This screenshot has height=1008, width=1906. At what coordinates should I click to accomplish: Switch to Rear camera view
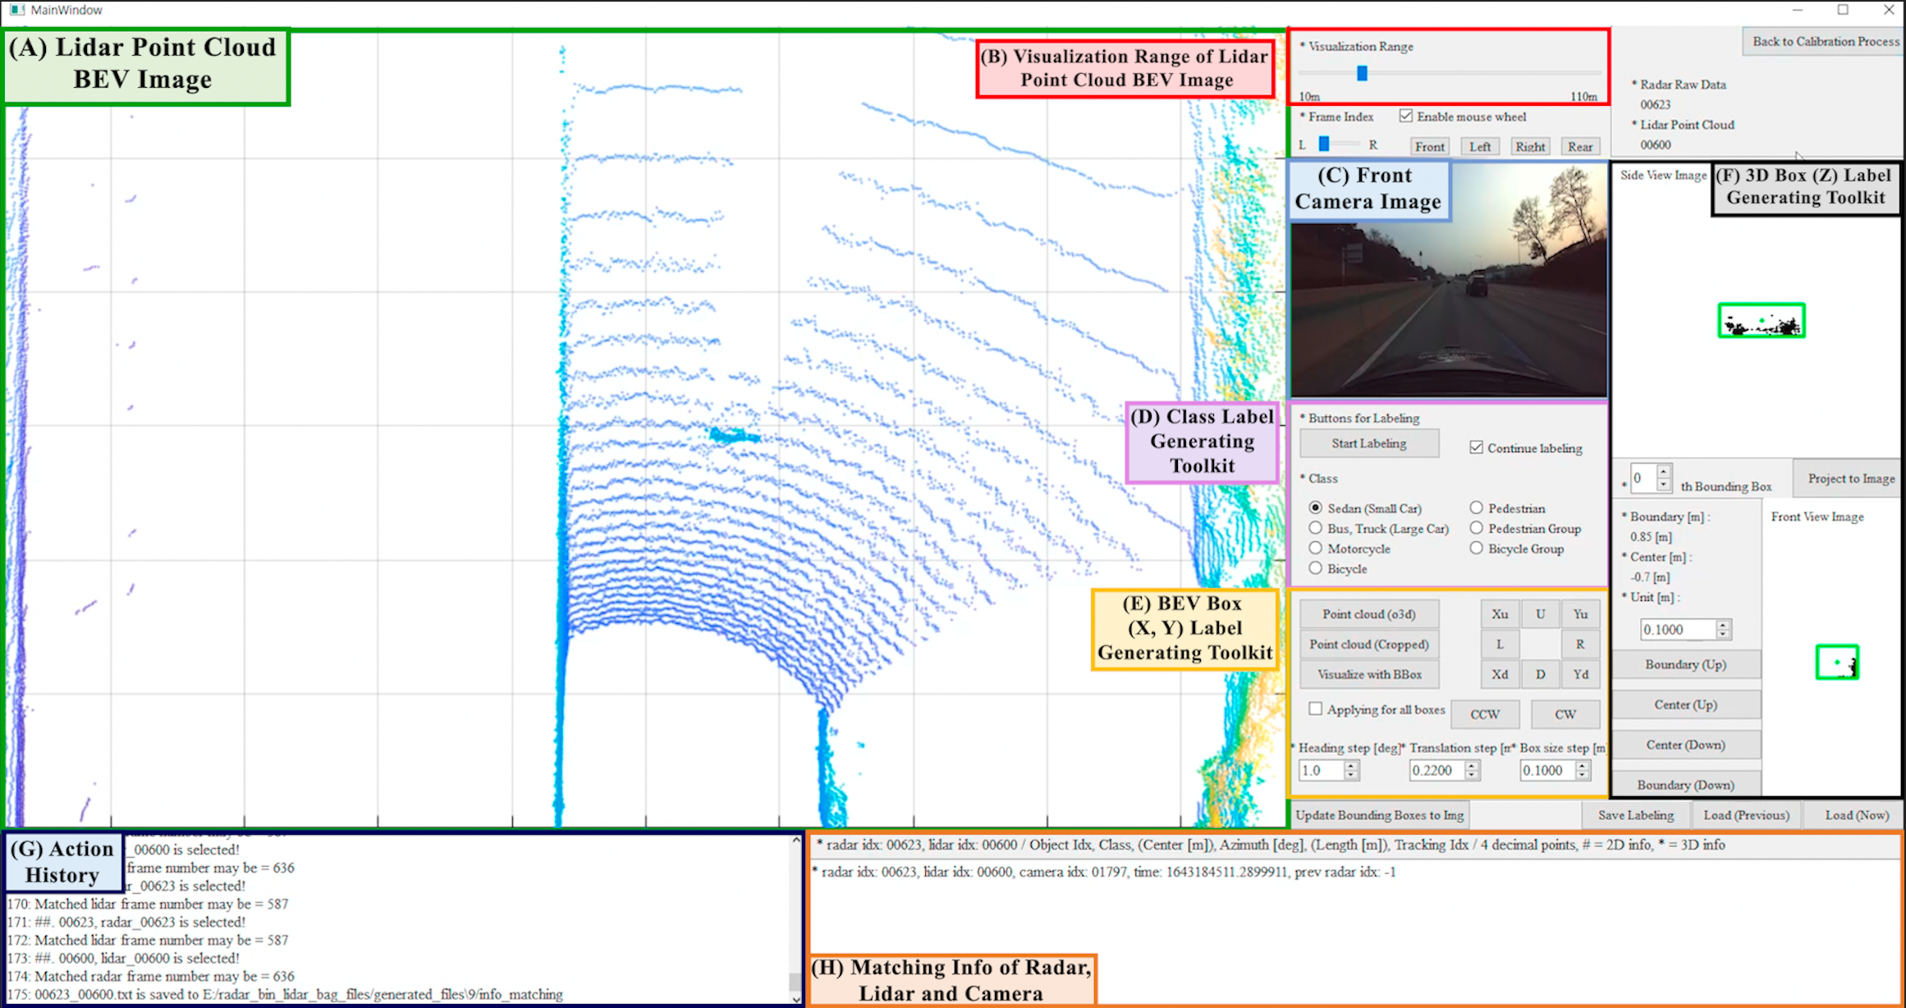(x=1580, y=146)
